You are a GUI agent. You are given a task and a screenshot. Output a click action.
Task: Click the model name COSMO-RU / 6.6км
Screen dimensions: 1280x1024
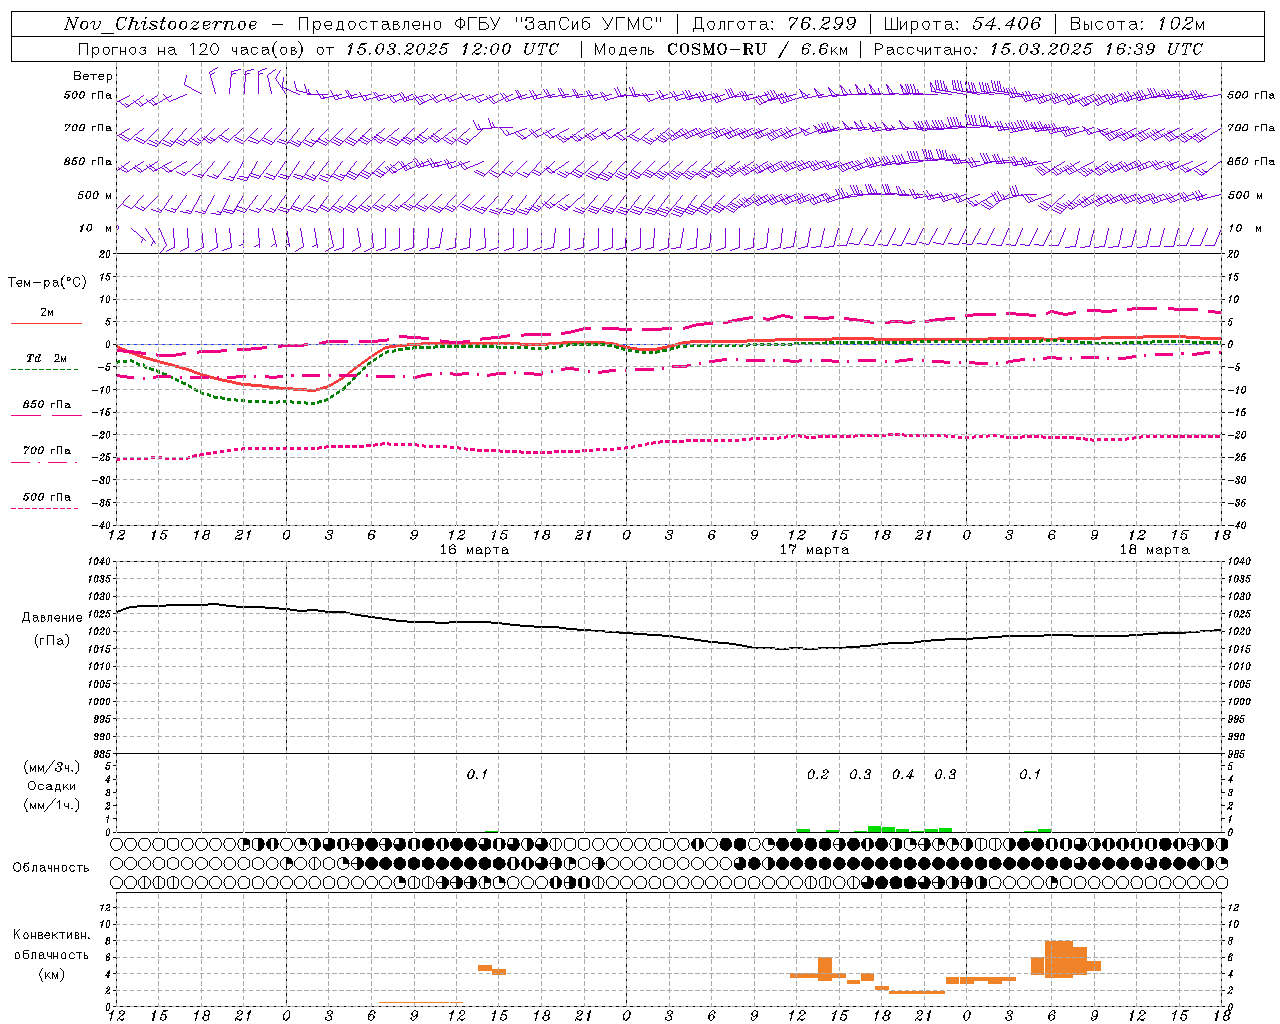pos(757,49)
